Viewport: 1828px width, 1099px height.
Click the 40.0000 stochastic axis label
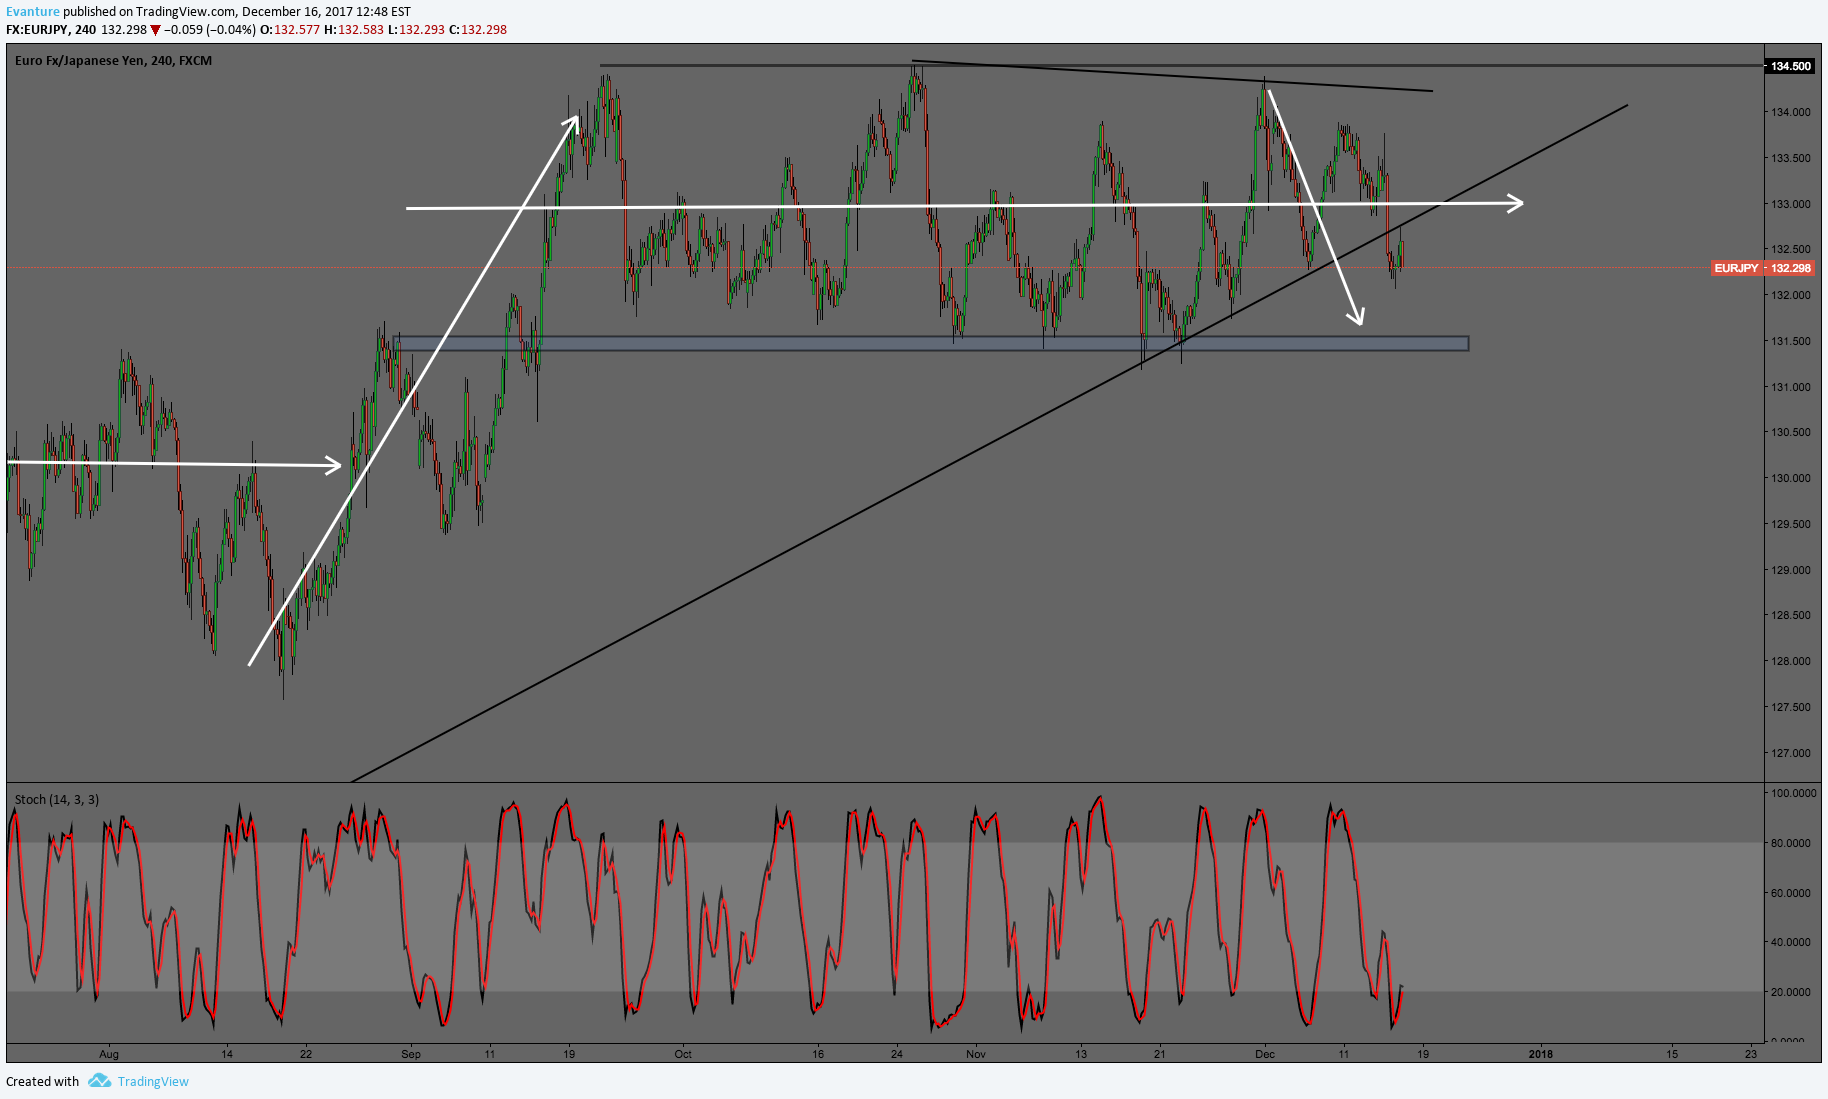[1791, 942]
